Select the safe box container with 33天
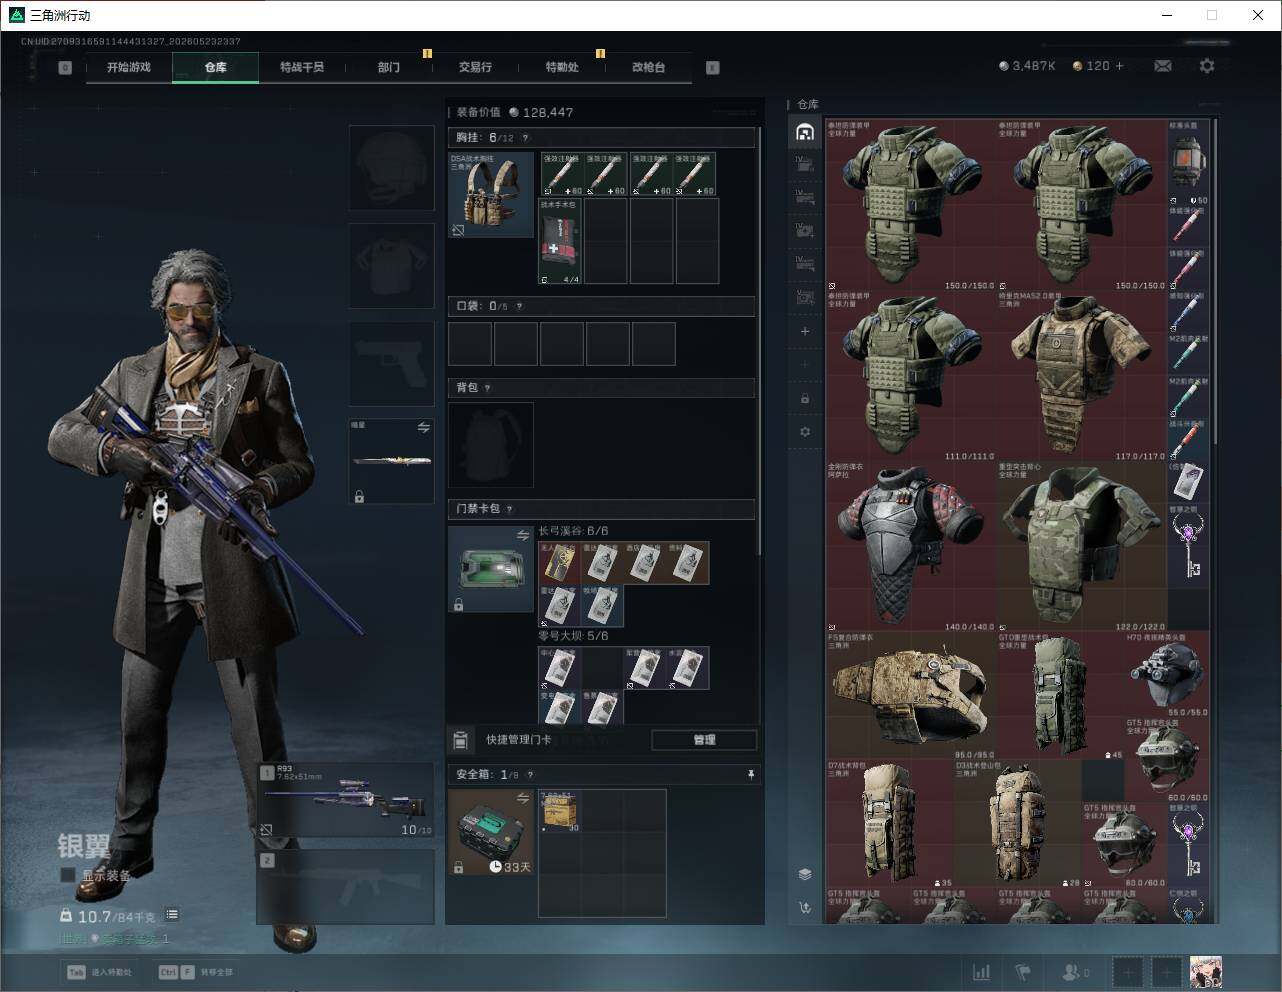 491,832
